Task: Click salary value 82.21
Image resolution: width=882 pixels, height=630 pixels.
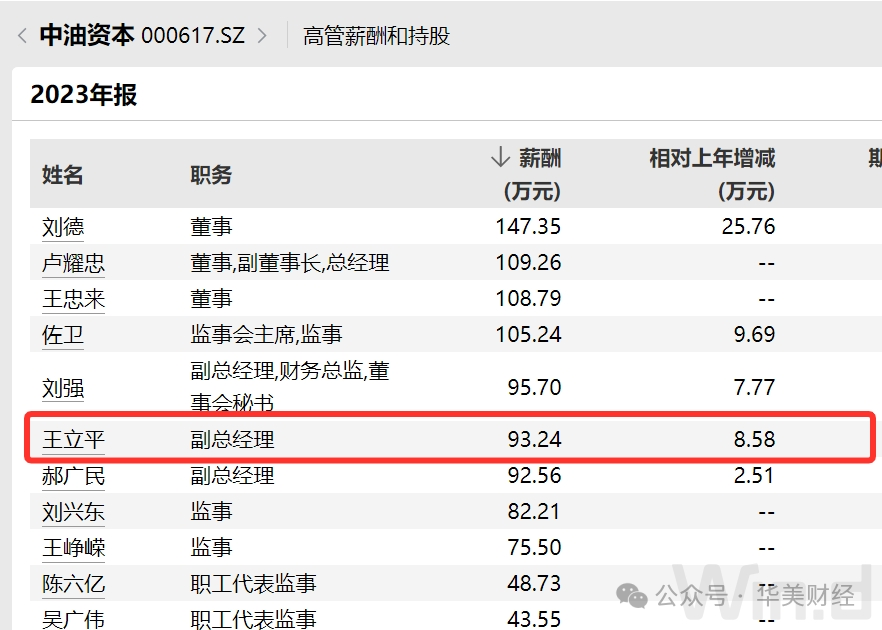Action: [534, 512]
